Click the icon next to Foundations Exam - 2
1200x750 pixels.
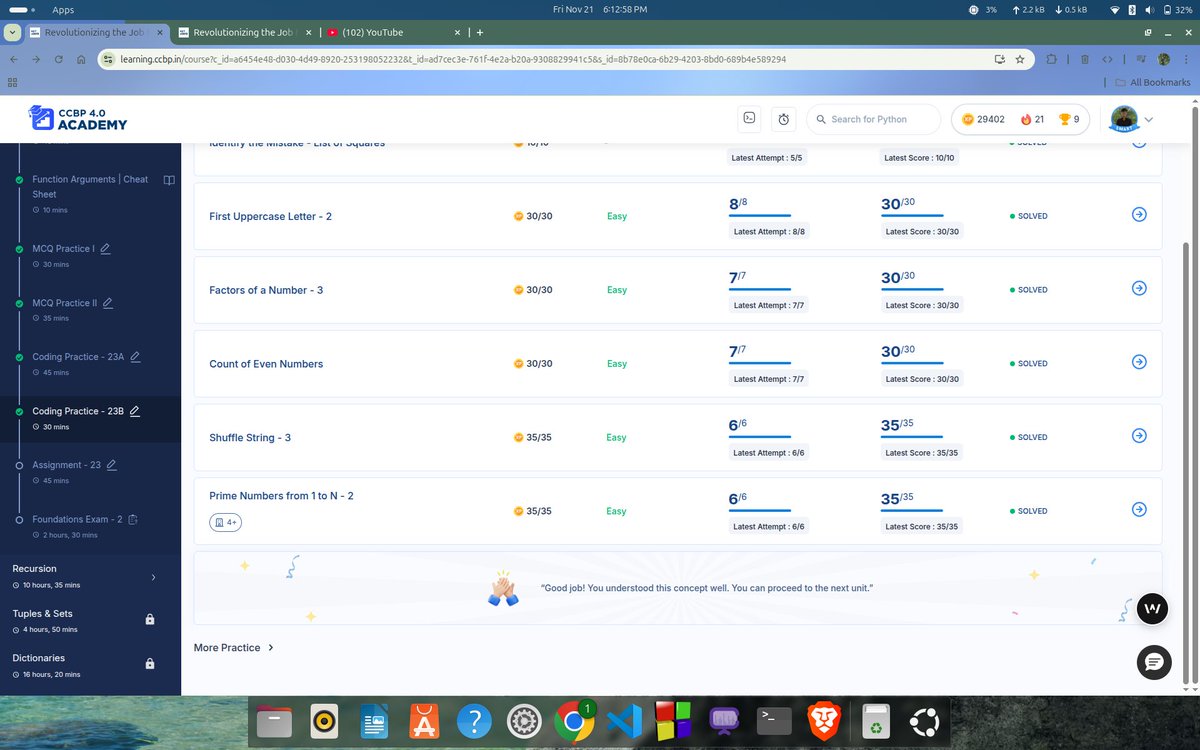pos(133,520)
